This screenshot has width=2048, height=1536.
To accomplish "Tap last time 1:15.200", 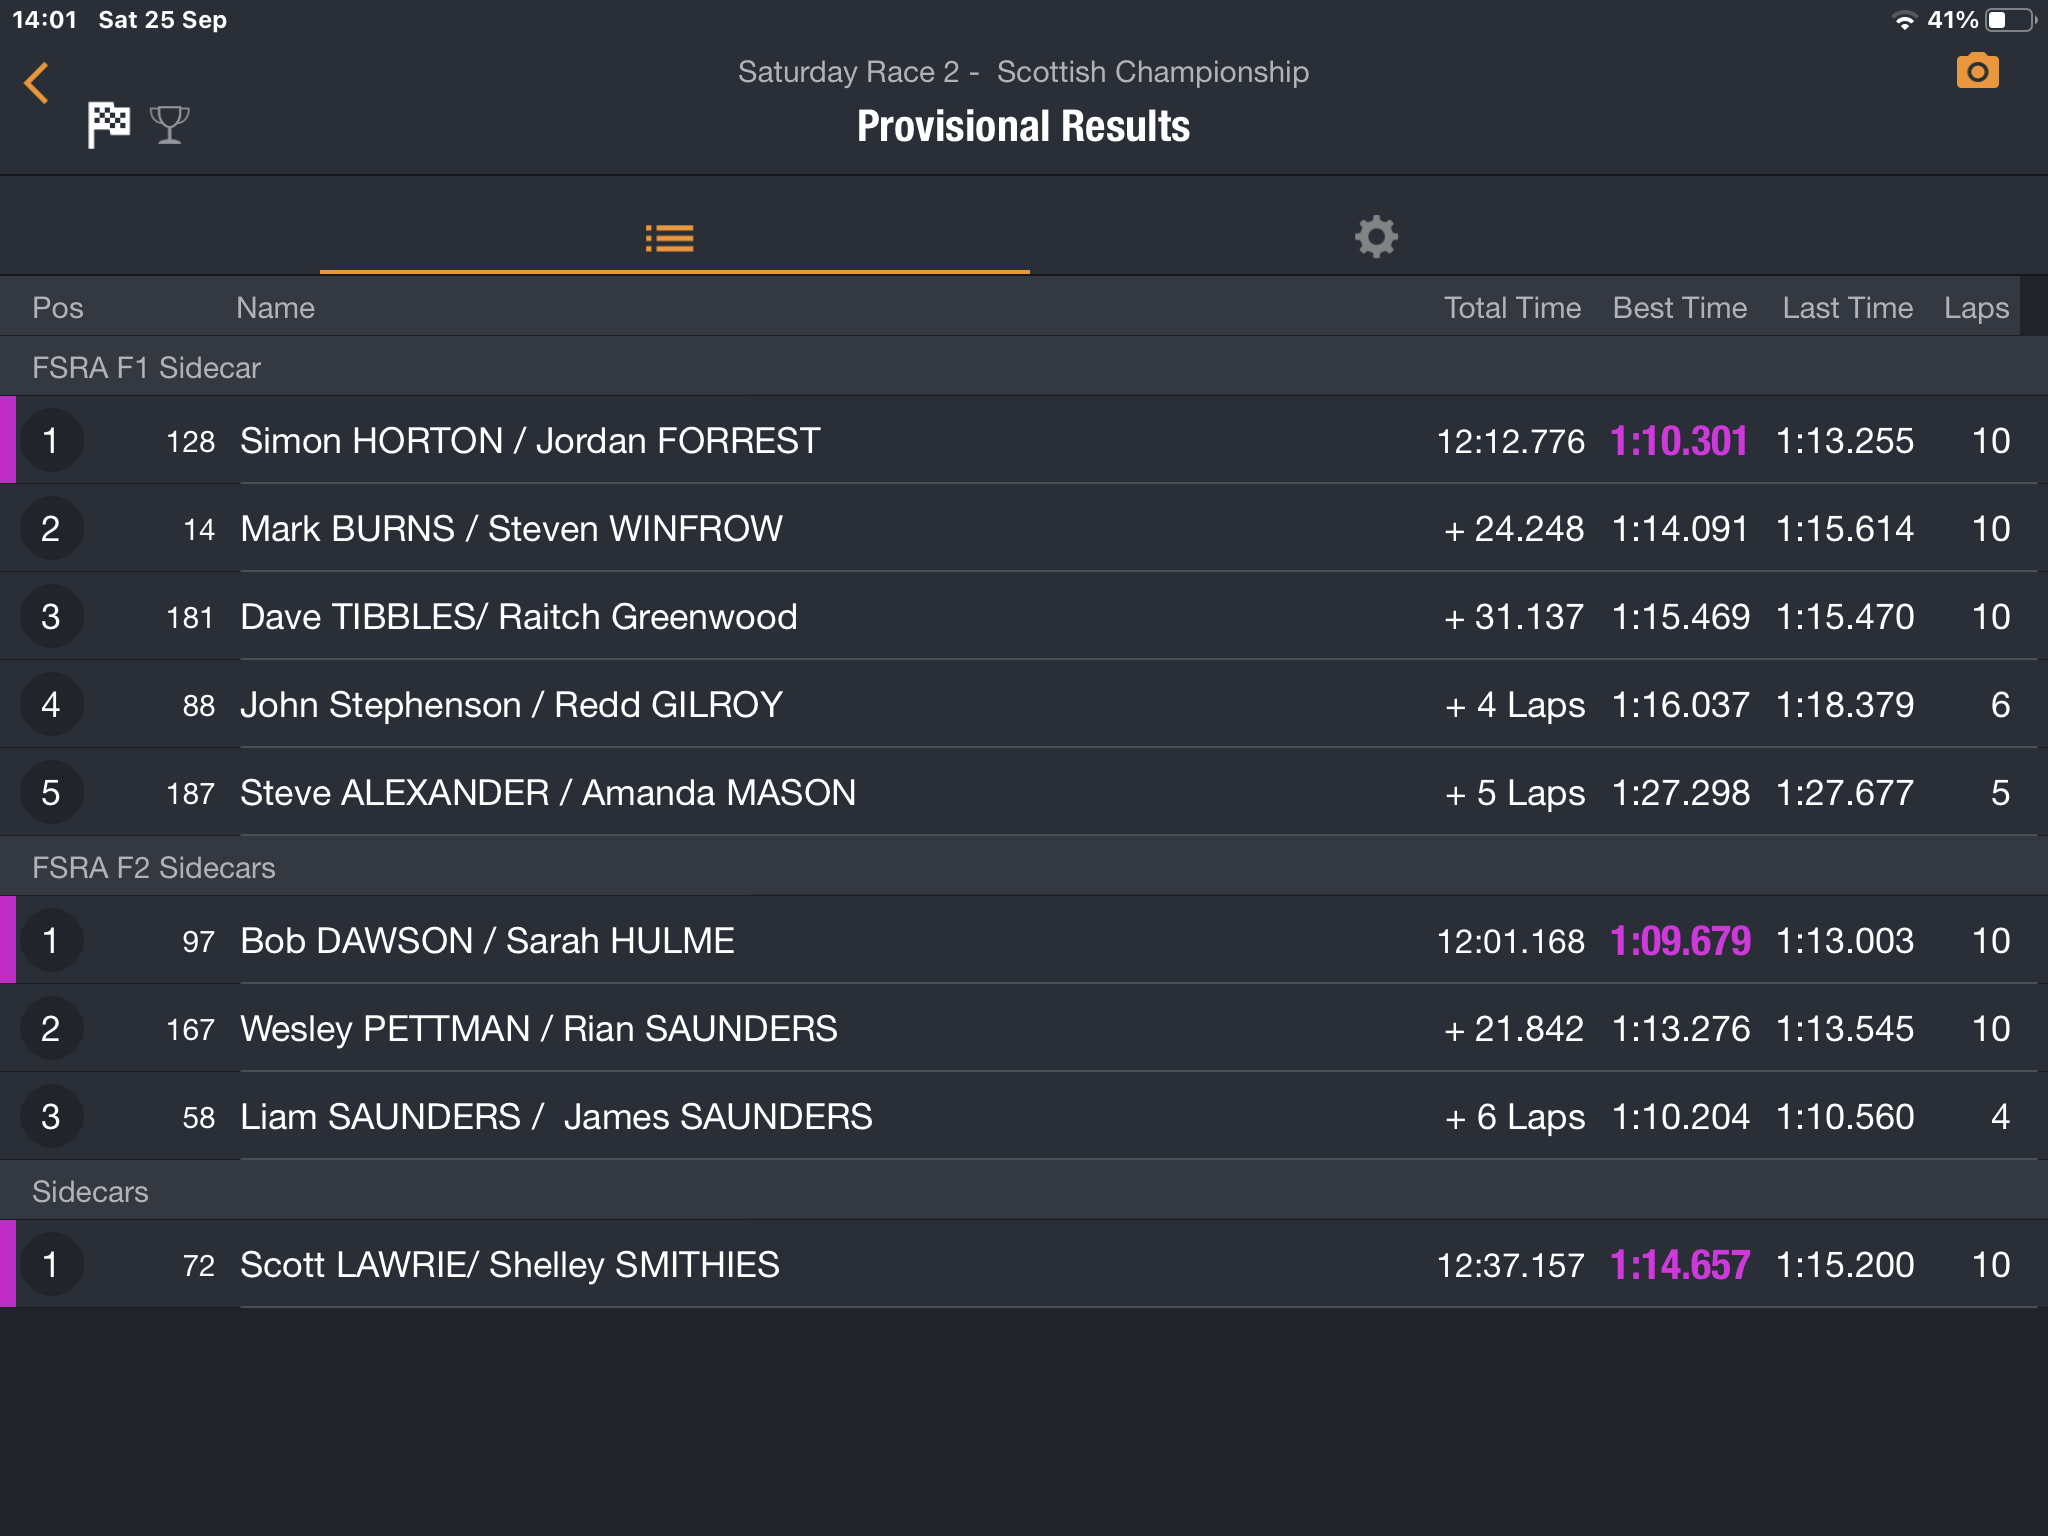I will click(1845, 1265).
